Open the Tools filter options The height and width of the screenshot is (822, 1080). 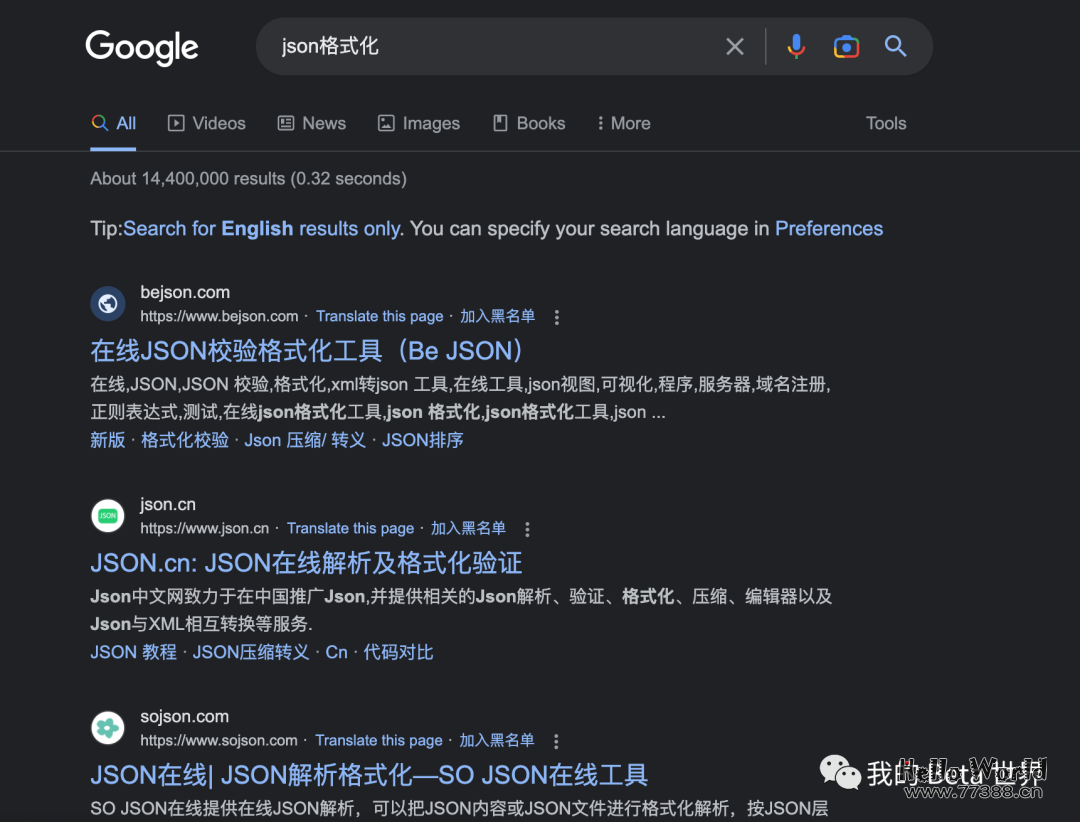886,123
